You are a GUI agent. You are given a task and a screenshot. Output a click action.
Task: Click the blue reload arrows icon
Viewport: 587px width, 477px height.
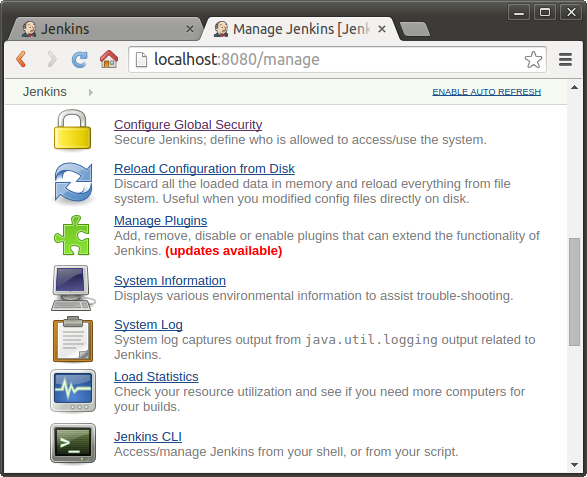tap(73, 182)
